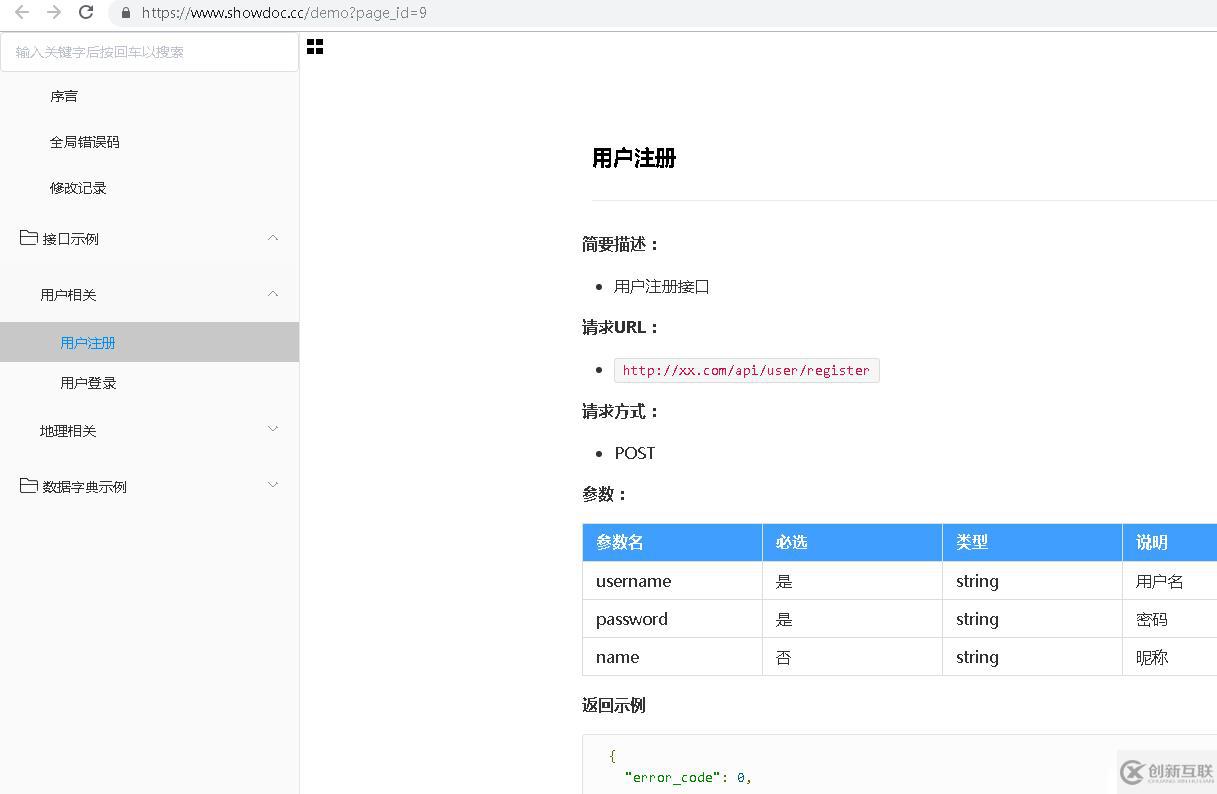Click the POST method text
The width and height of the screenshot is (1217, 794).
point(635,453)
